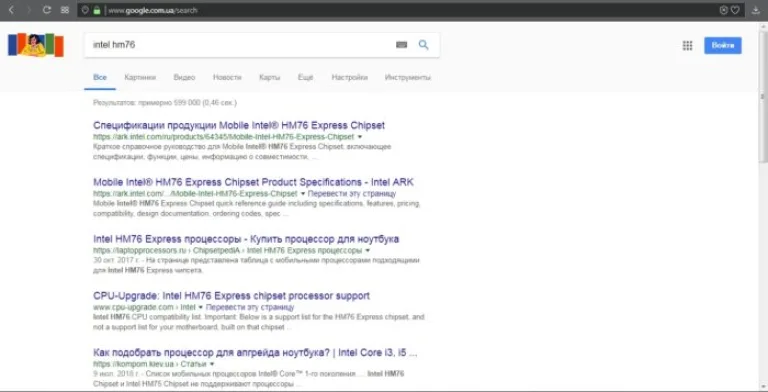Open the Google apps grid icon
This screenshot has width=768, height=392.
[x=687, y=46]
